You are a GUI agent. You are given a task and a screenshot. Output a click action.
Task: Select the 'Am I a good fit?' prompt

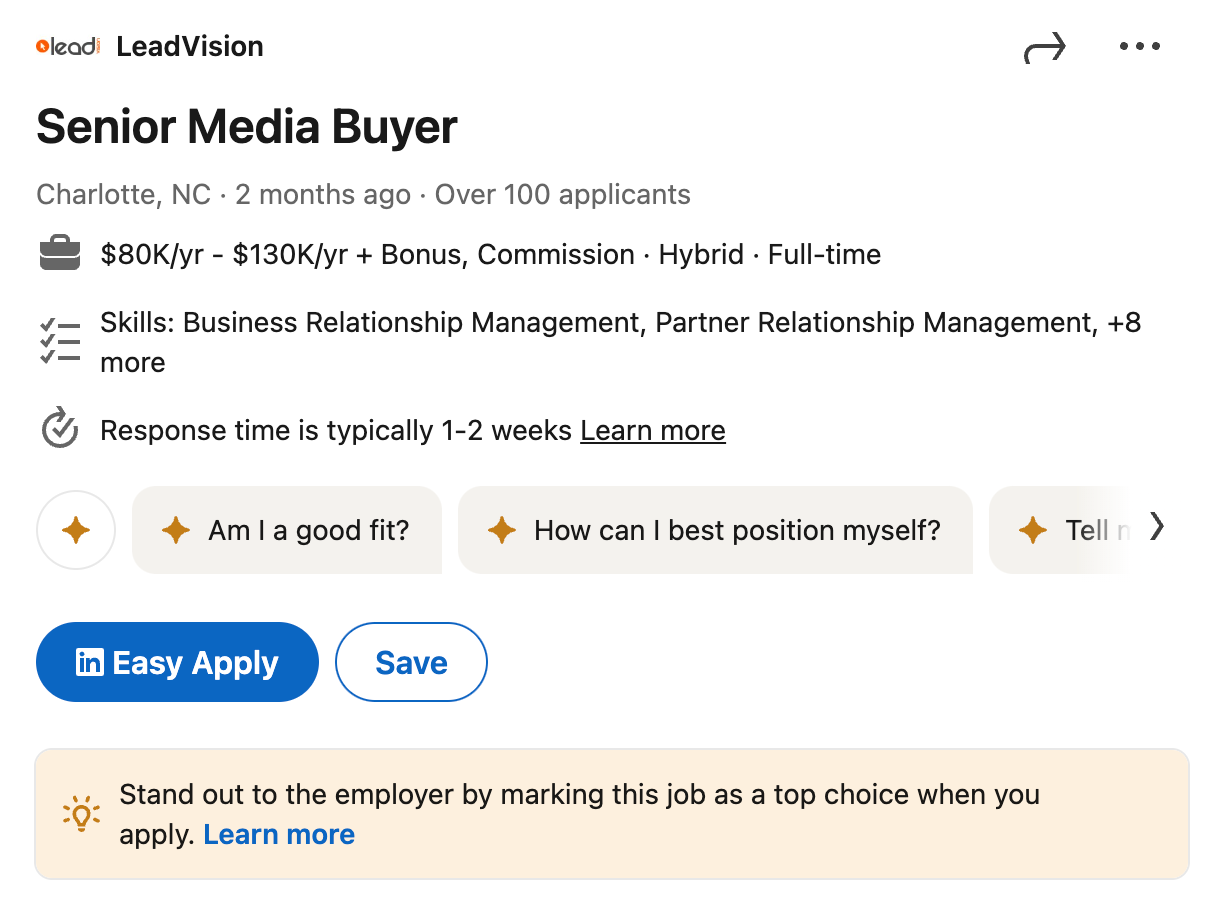pos(287,530)
